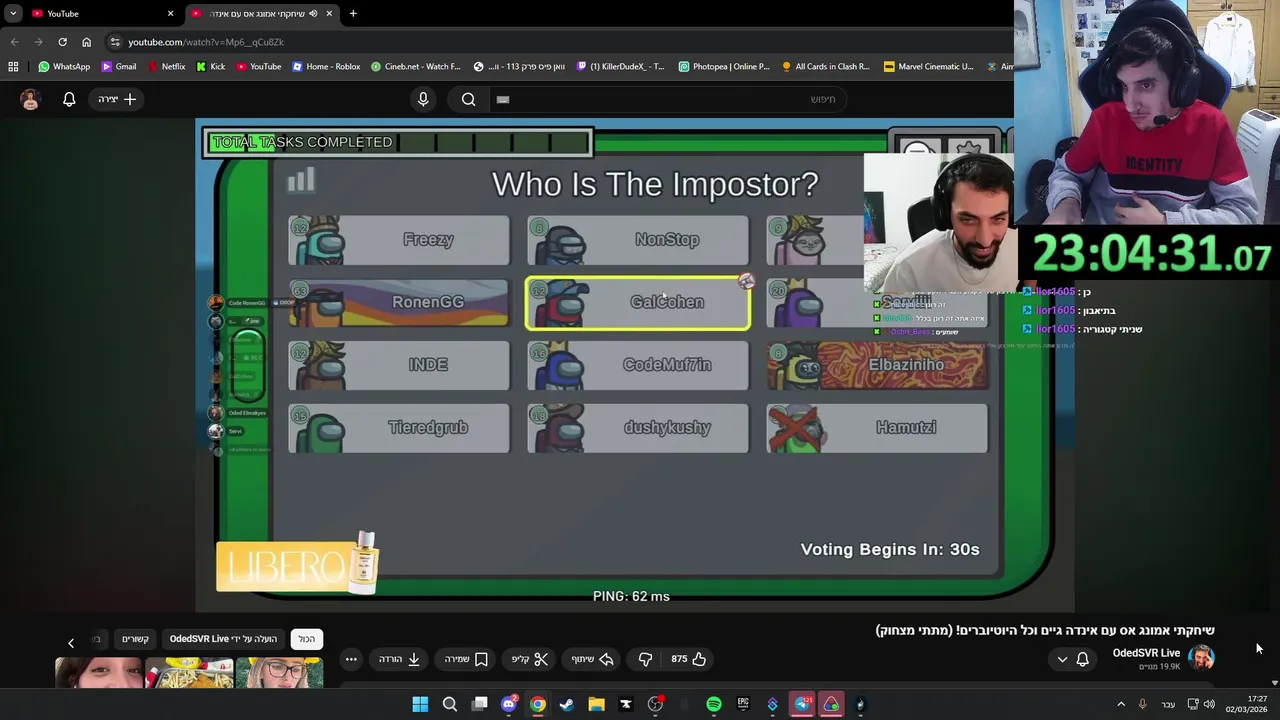Click the youtube.com address bar URL
The width and height of the screenshot is (1280, 720).
click(206, 42)
